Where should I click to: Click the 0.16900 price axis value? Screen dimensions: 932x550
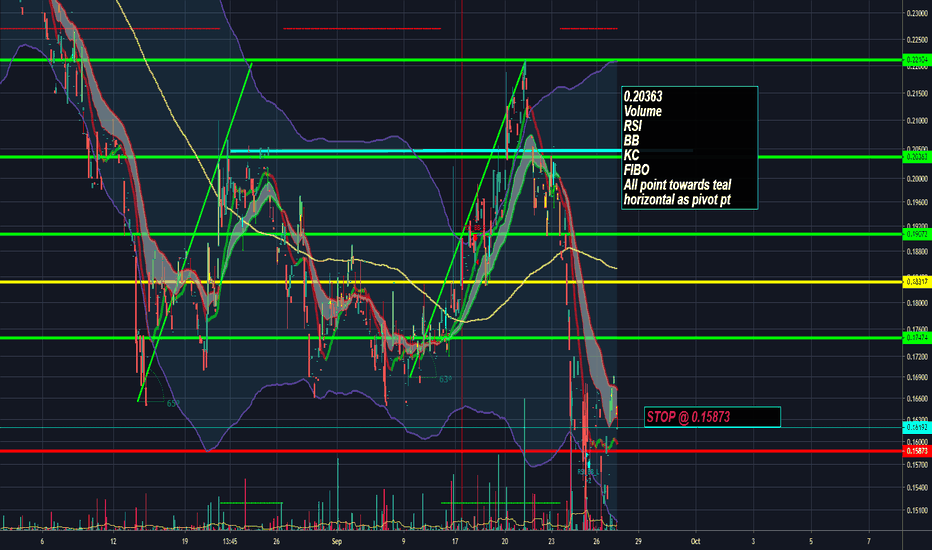click(x=917, y=377)
